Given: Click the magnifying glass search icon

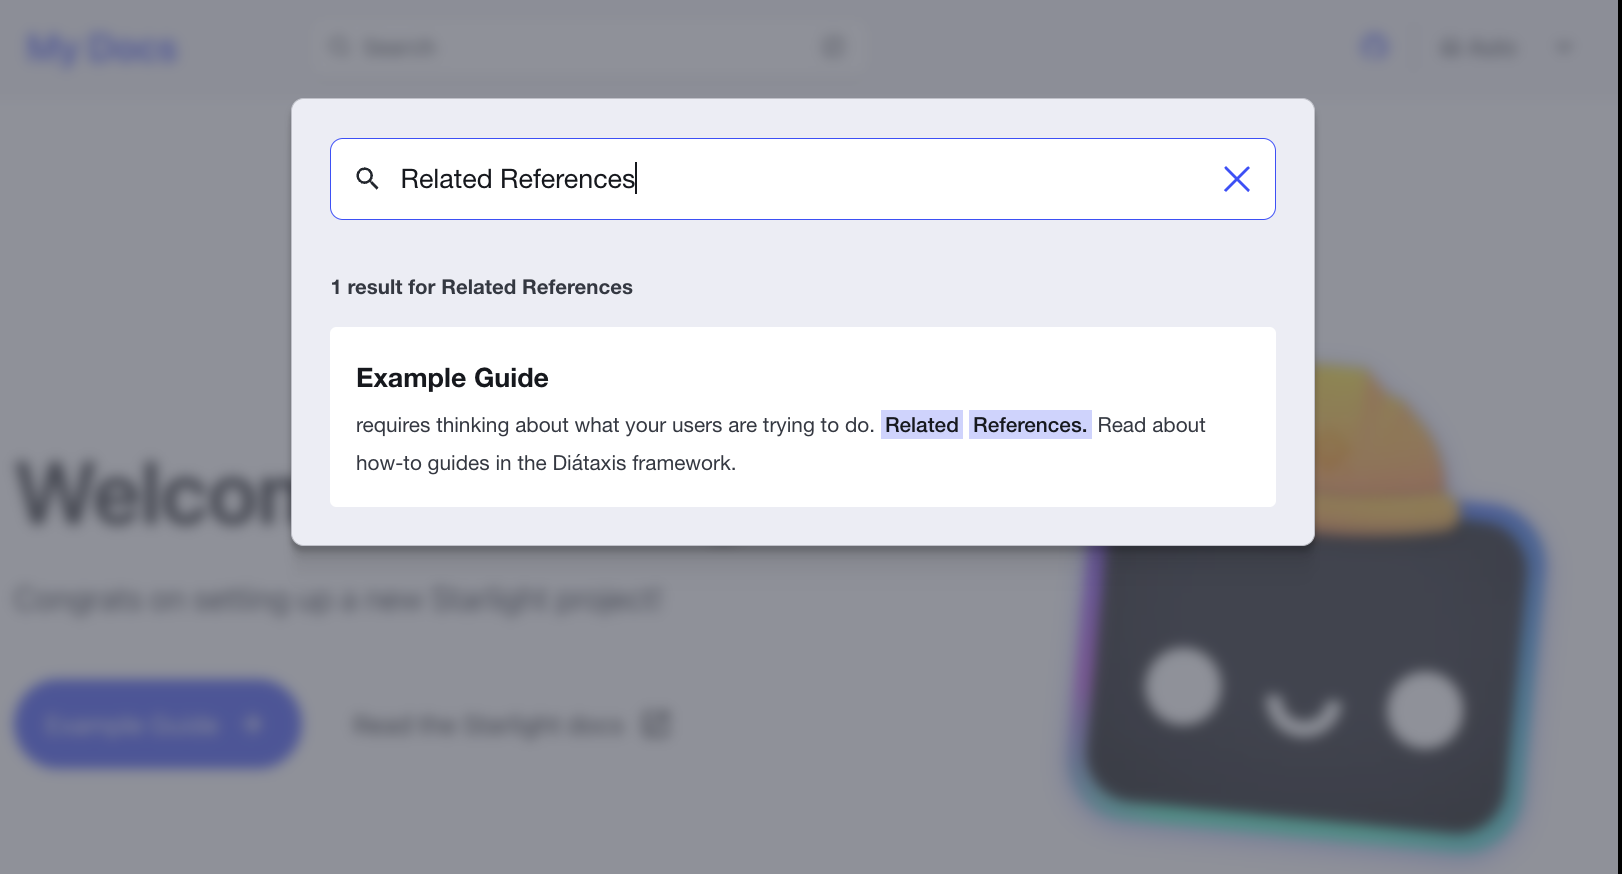Looking at the screenshot, I should coord(367,179).
